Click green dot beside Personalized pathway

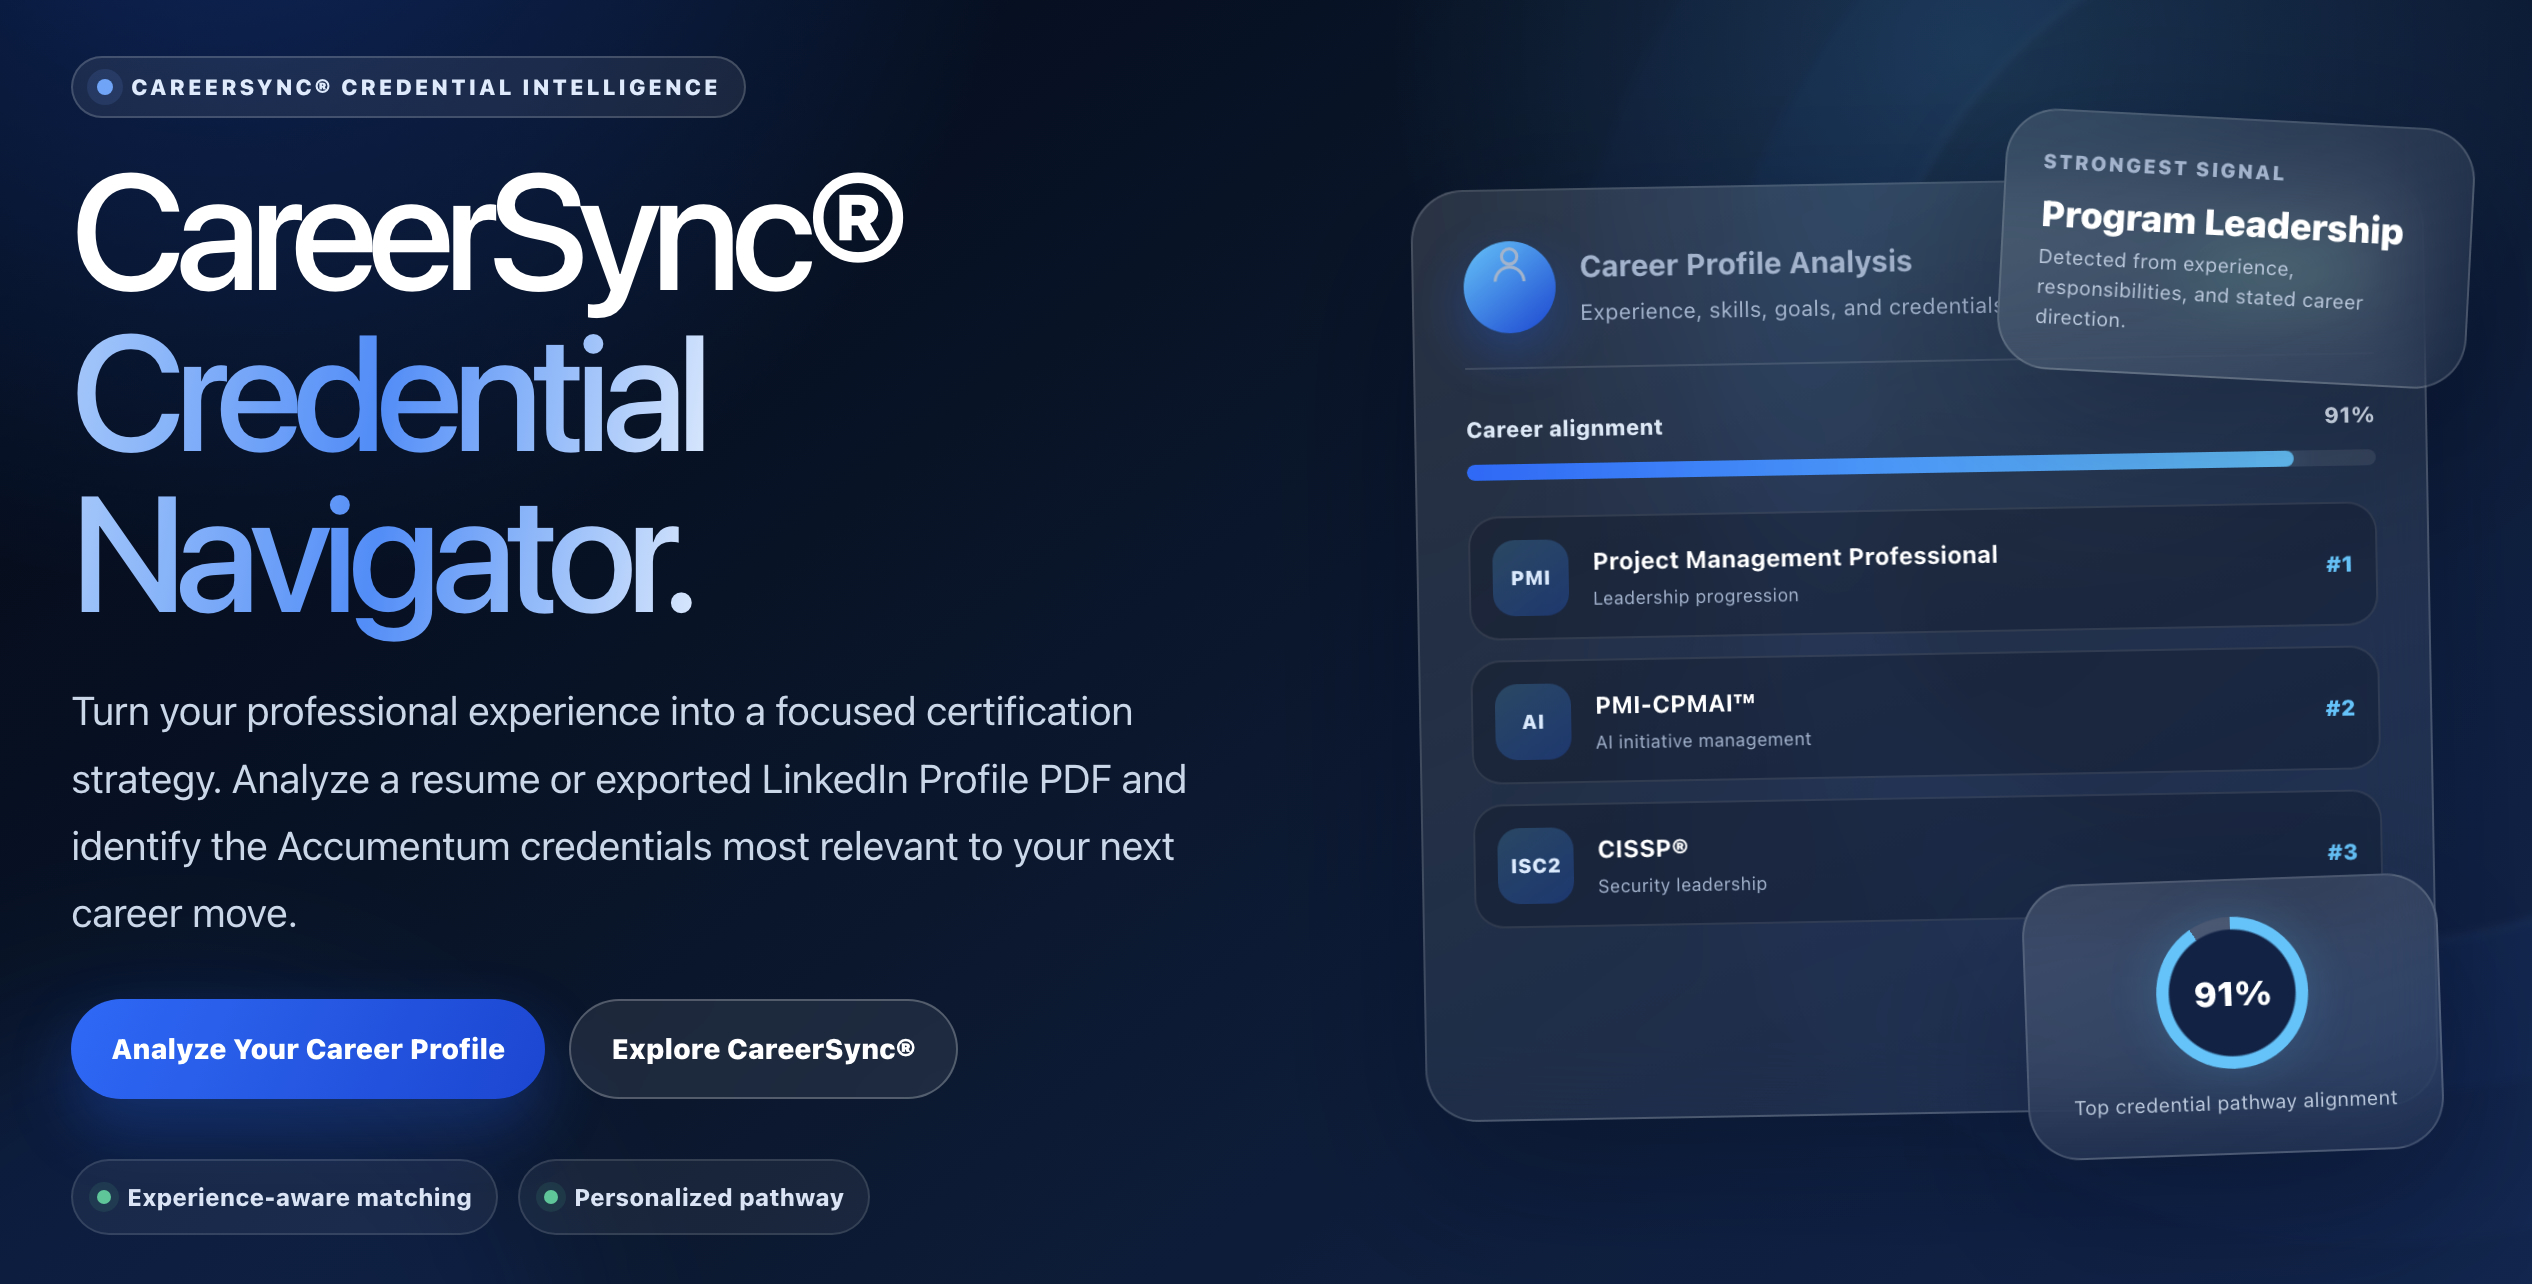pyautogui.click(x=551, y=1197)
